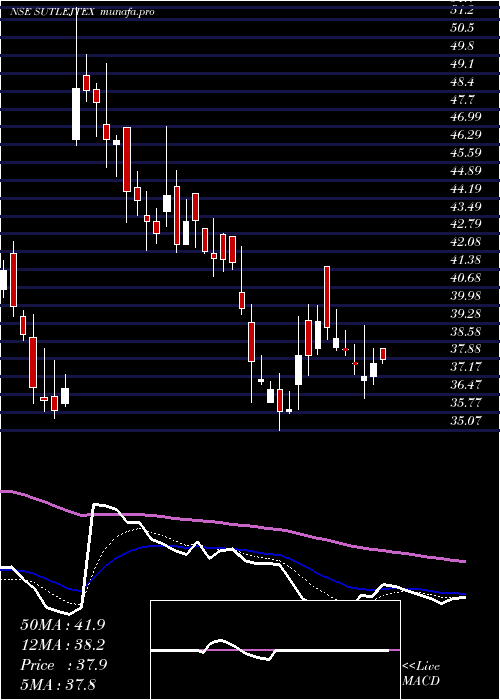500x700 pixels.
Task: Click the 12MA : 38.2 readout
Action: click(63, 645)
